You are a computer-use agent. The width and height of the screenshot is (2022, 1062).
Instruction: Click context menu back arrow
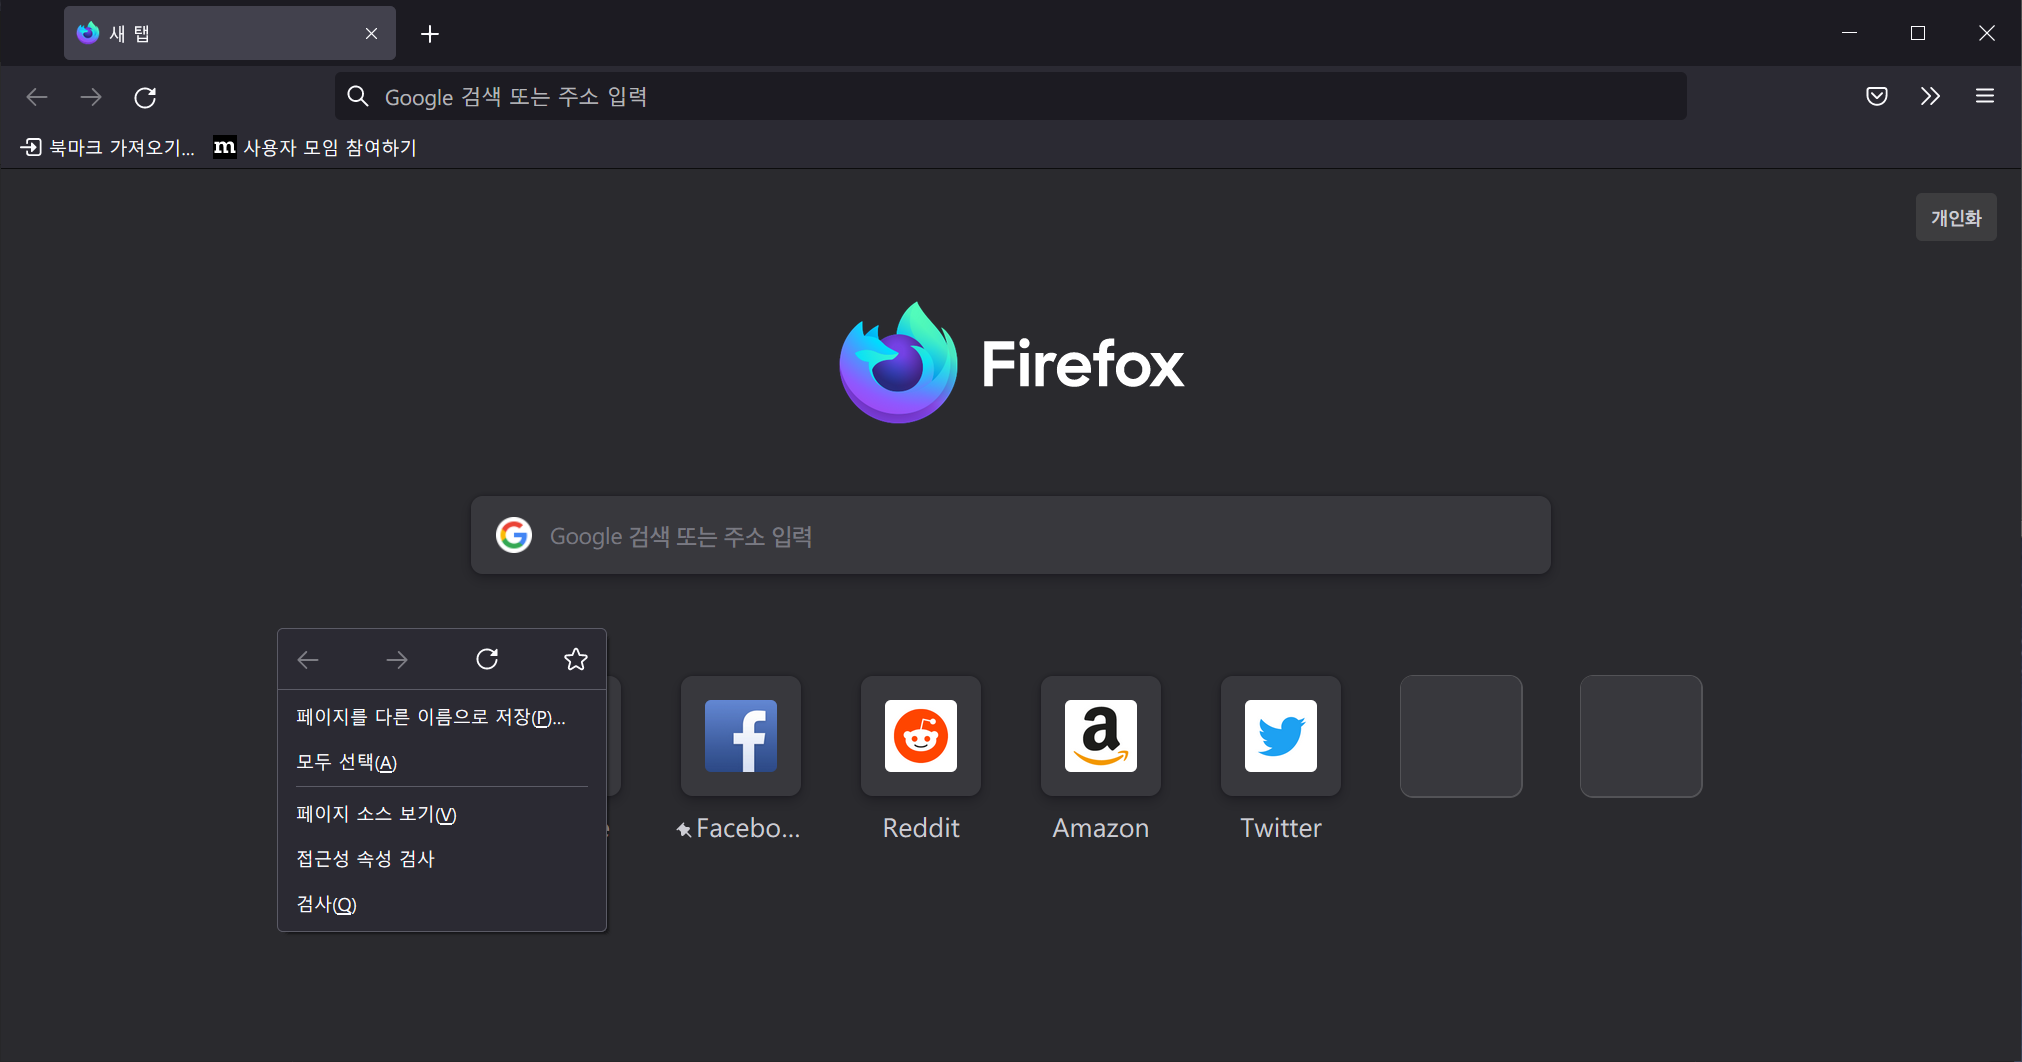coord(308,659)
